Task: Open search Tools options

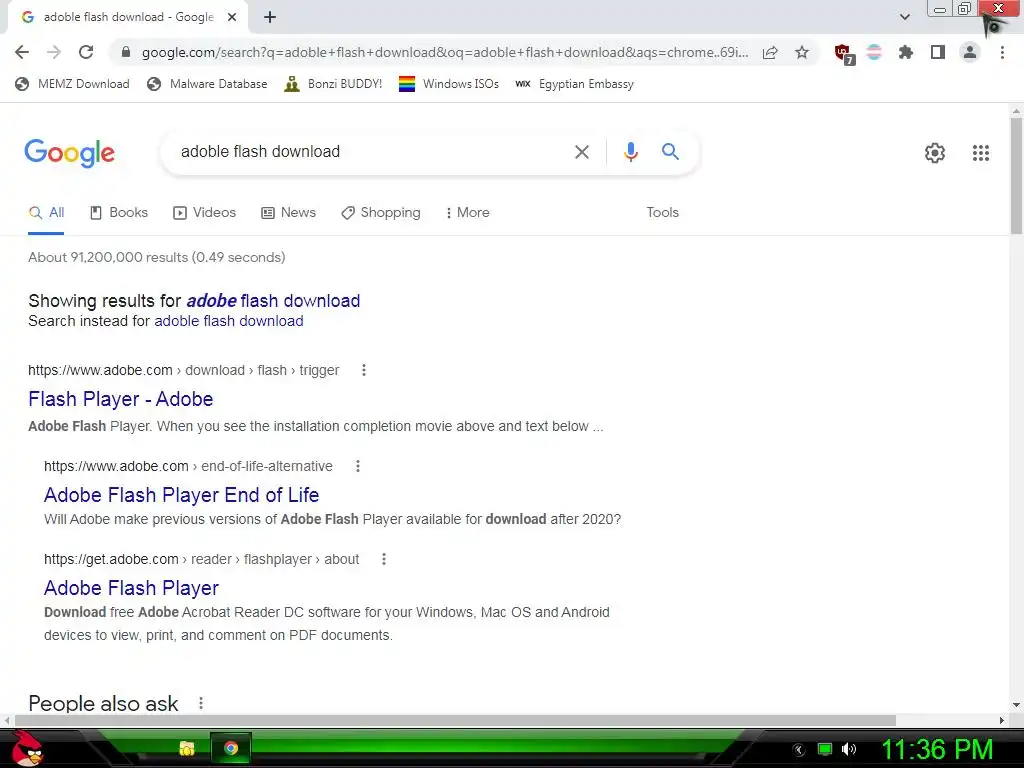Action: pos(662,213)
